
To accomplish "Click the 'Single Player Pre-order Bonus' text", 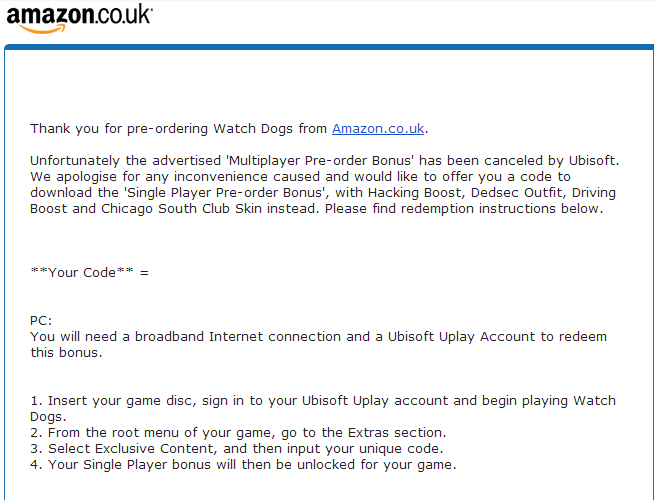I will pyautogui.click(x=226, y=193).
